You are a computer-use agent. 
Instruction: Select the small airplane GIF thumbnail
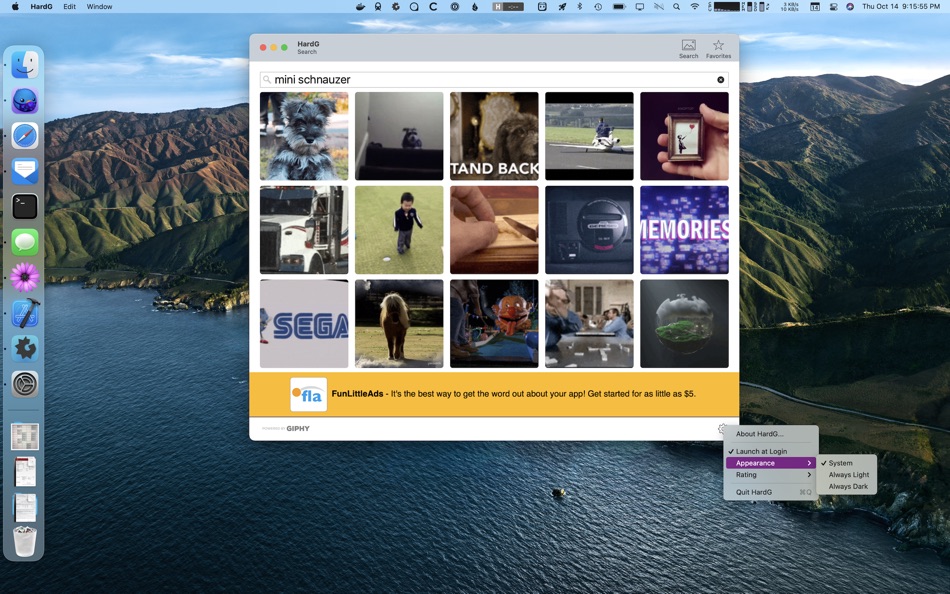(589, 136)
